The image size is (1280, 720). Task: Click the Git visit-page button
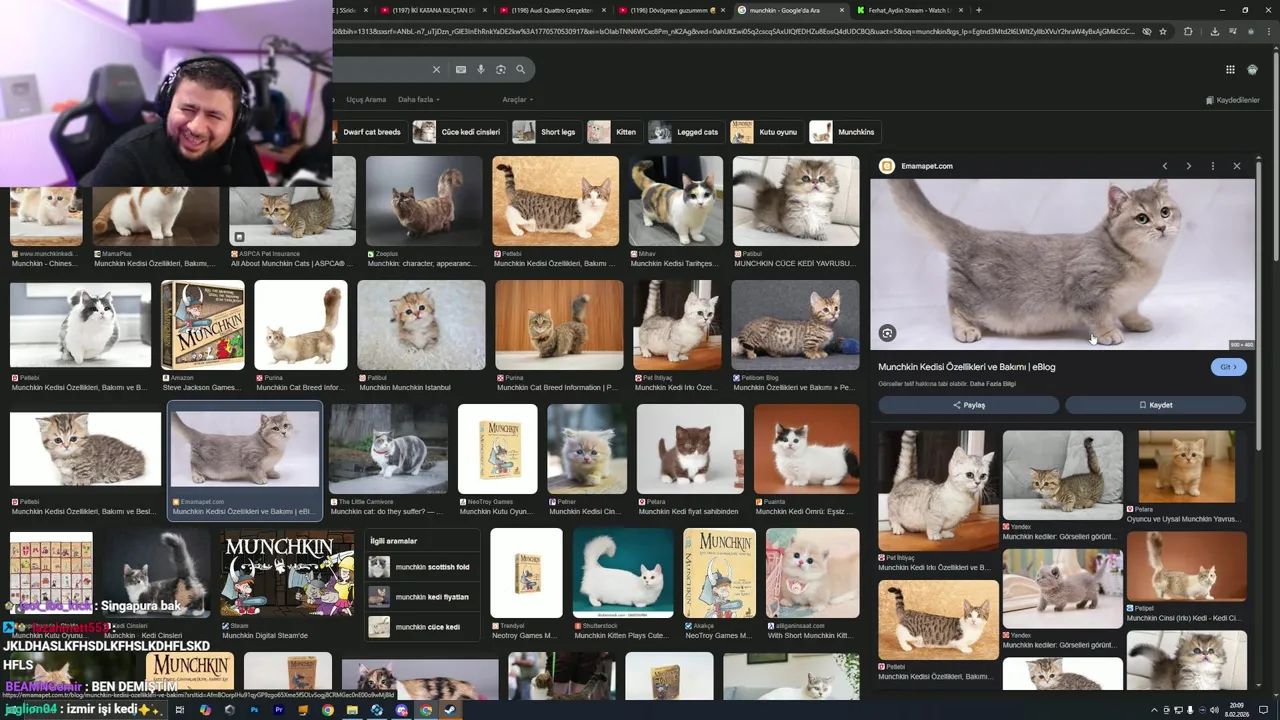(x=1228, y=367)
